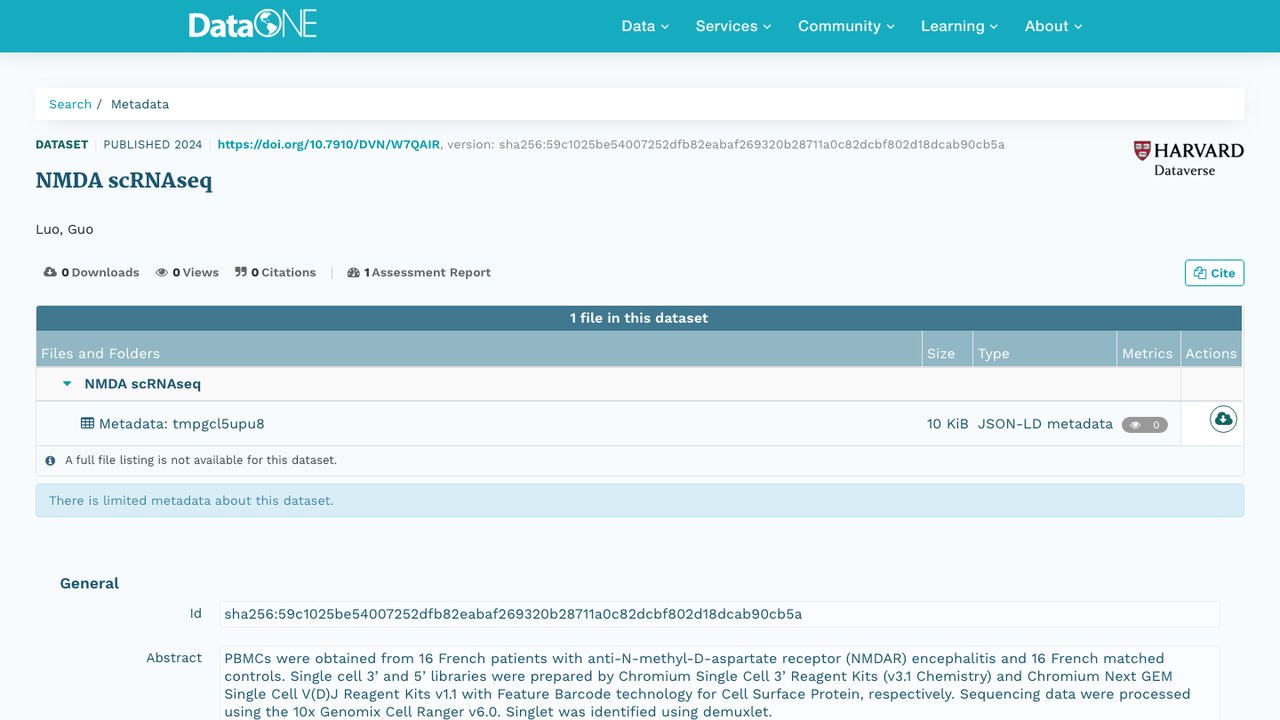The image size is (1280, 720).
Task: Go back to Search via breadcrumb
Action: [x=70, y=104]
